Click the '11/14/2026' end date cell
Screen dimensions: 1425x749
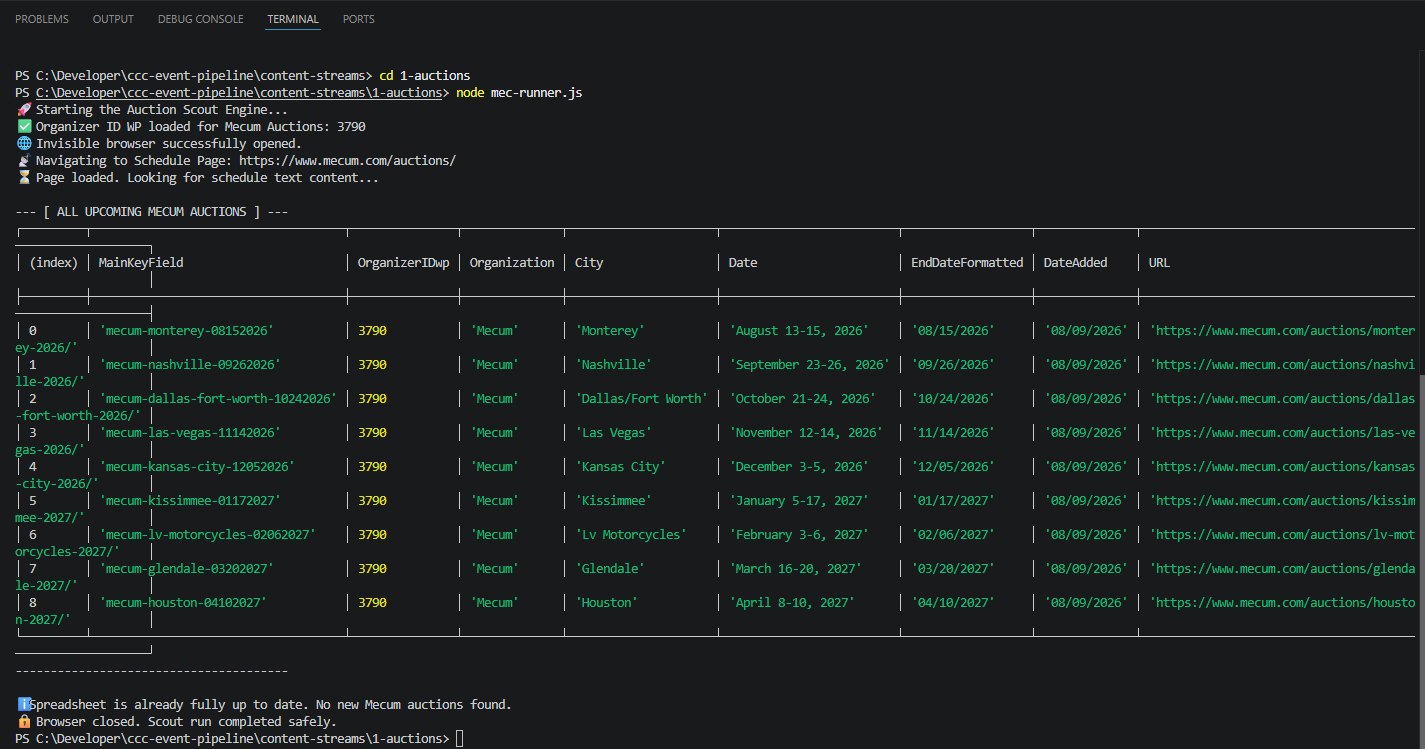953,433
